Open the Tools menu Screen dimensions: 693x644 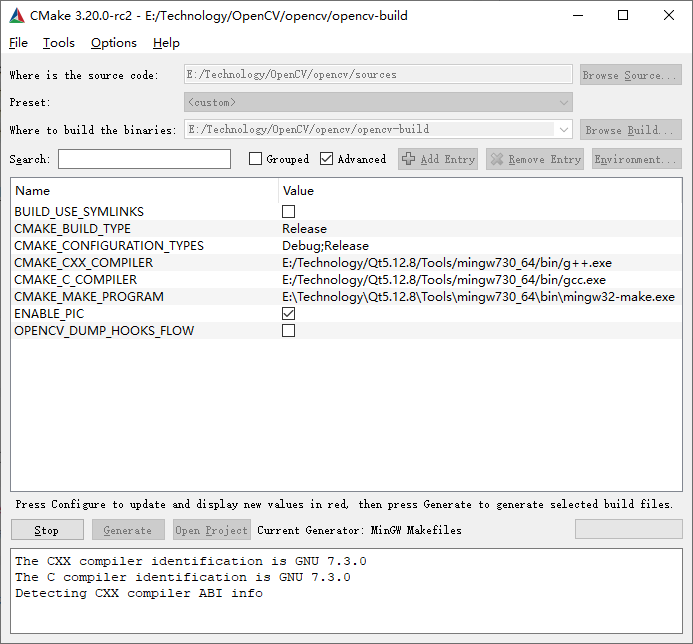point(59,43)
